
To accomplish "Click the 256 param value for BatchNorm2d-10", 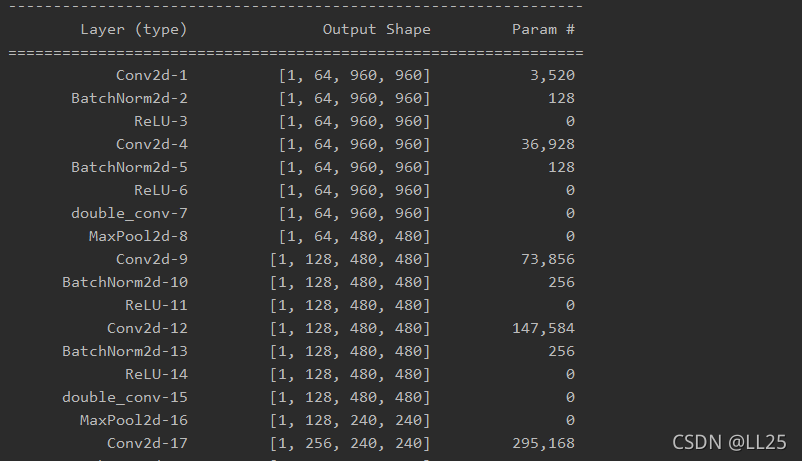I will point(561,282).
